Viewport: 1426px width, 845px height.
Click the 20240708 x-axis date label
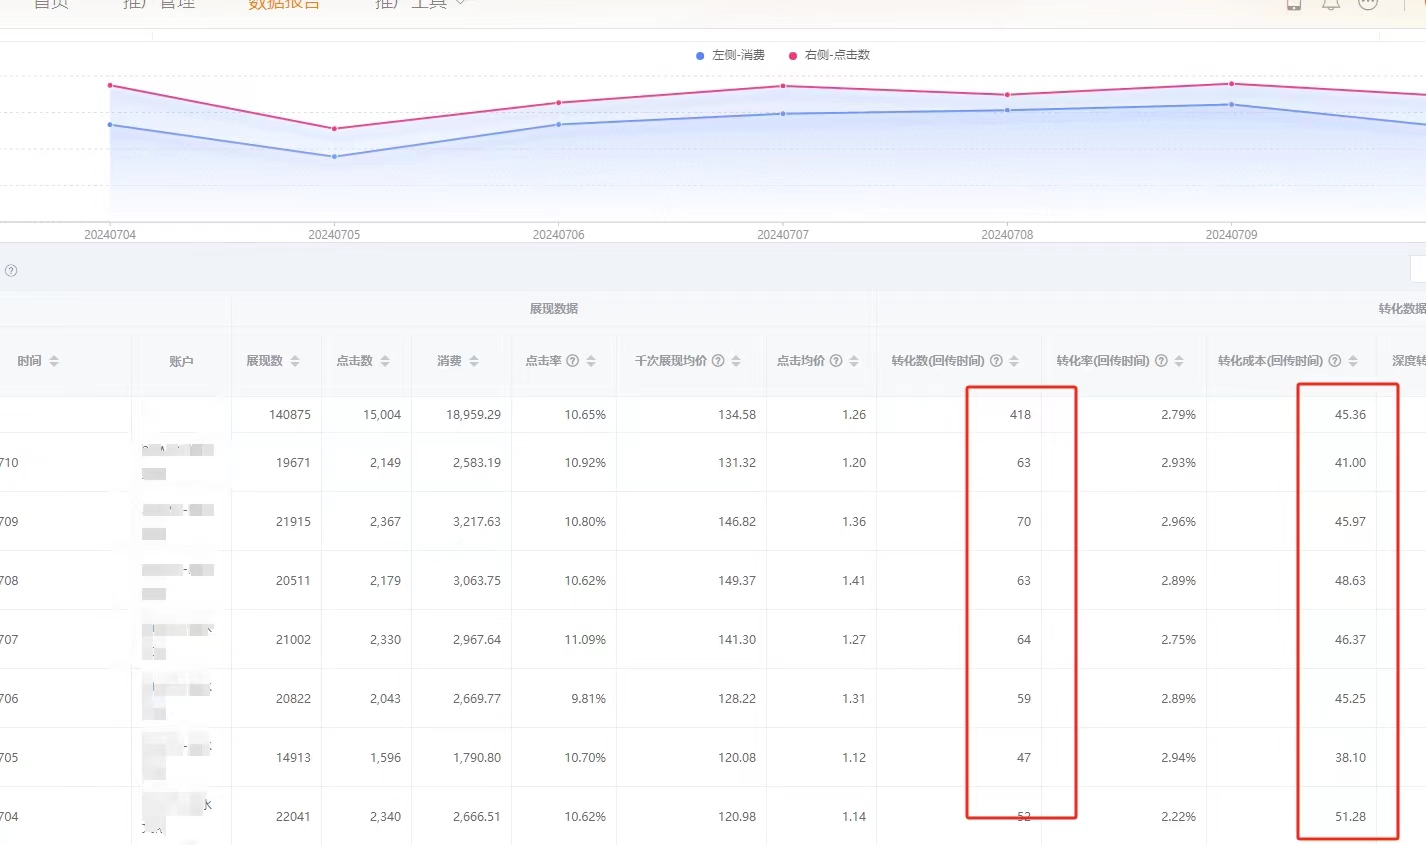1007,235
